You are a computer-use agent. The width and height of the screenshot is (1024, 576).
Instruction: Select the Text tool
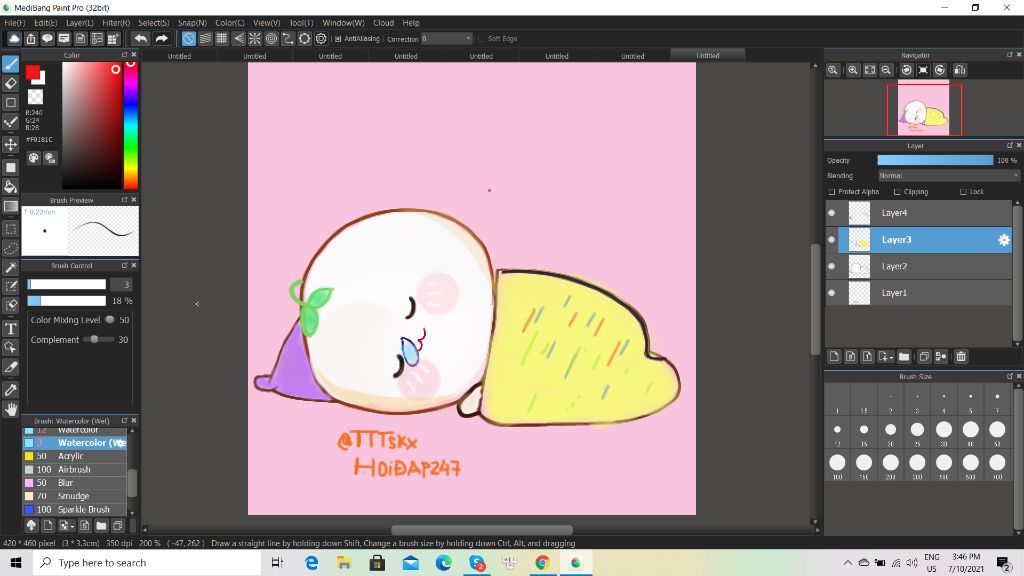[x=10, y=328]
